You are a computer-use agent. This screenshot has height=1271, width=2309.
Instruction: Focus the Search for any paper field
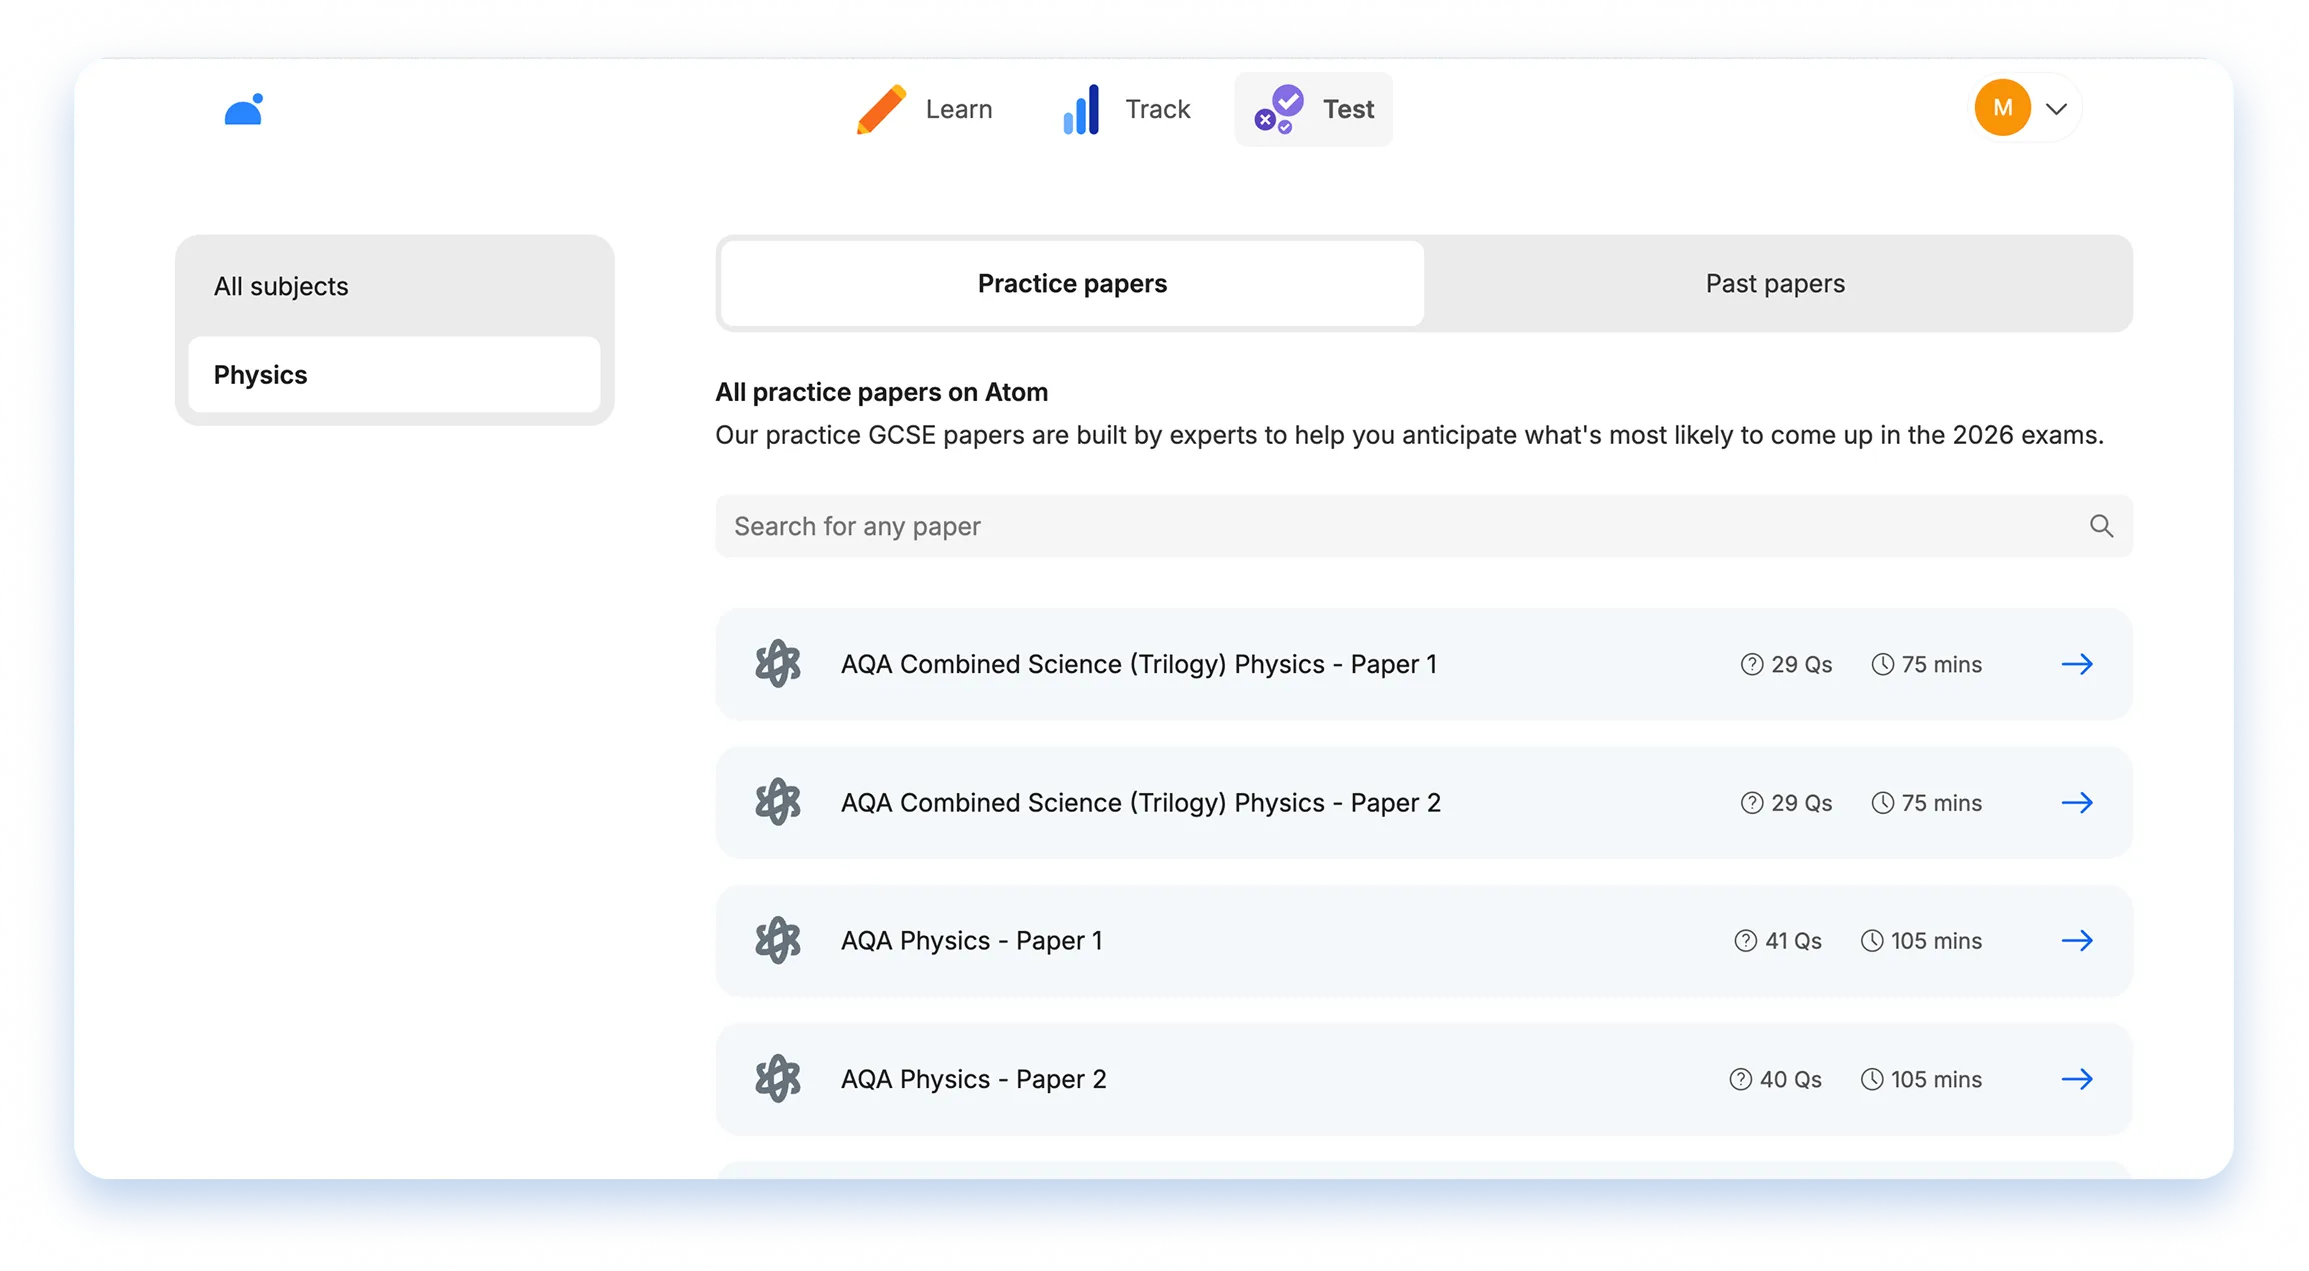point(1424,526)
